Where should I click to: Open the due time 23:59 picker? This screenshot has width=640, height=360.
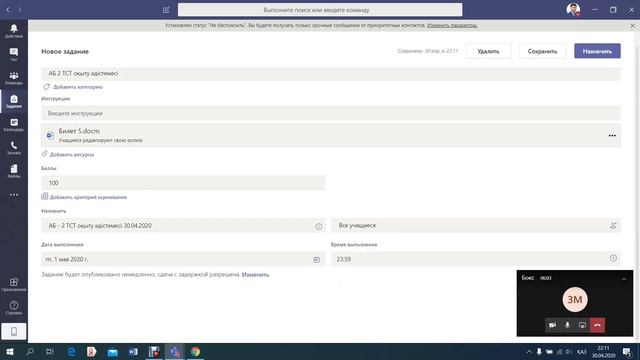[x=476, y=259]
